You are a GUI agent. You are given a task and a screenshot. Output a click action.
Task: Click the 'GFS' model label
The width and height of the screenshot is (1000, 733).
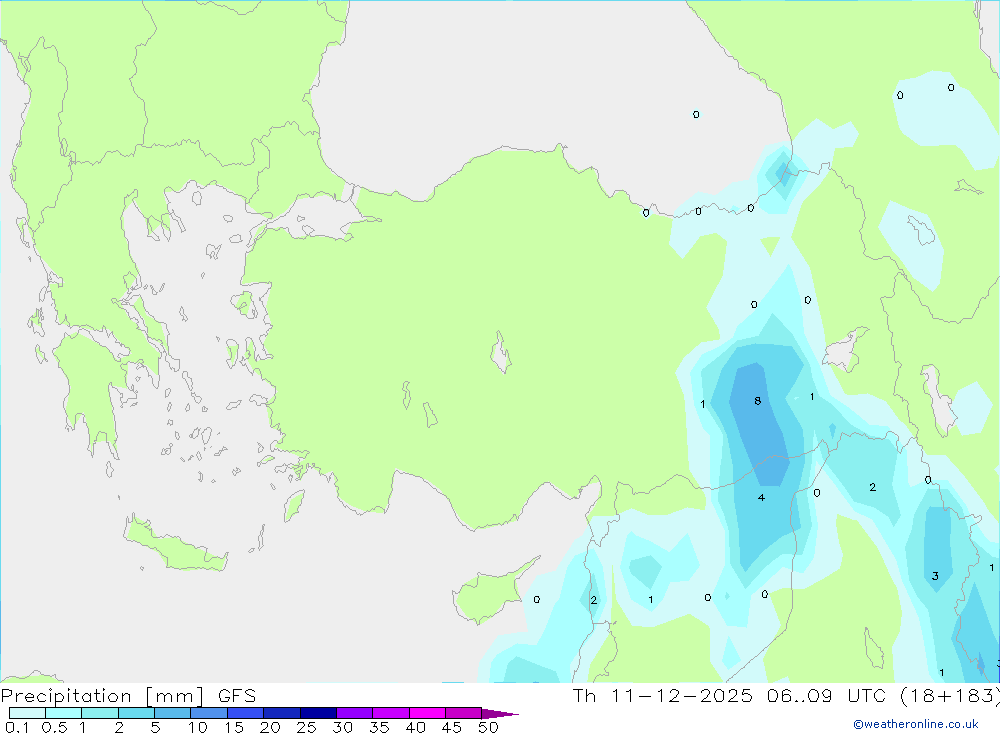[x=237, y=696]
